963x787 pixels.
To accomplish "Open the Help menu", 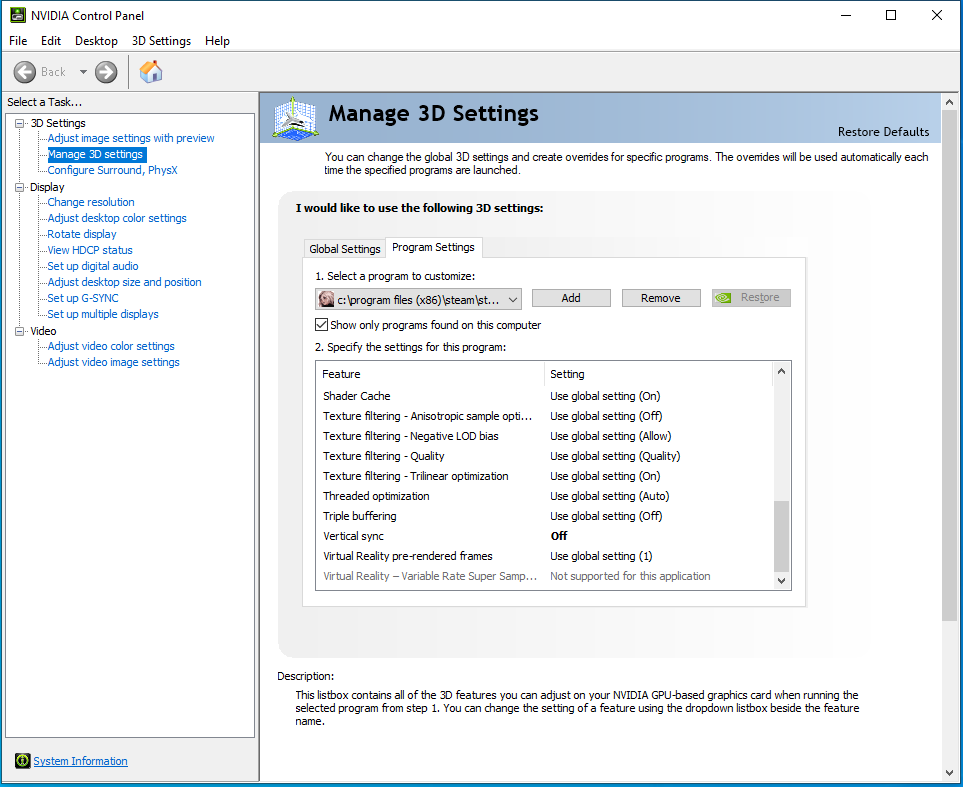I will tap(217, 41).
